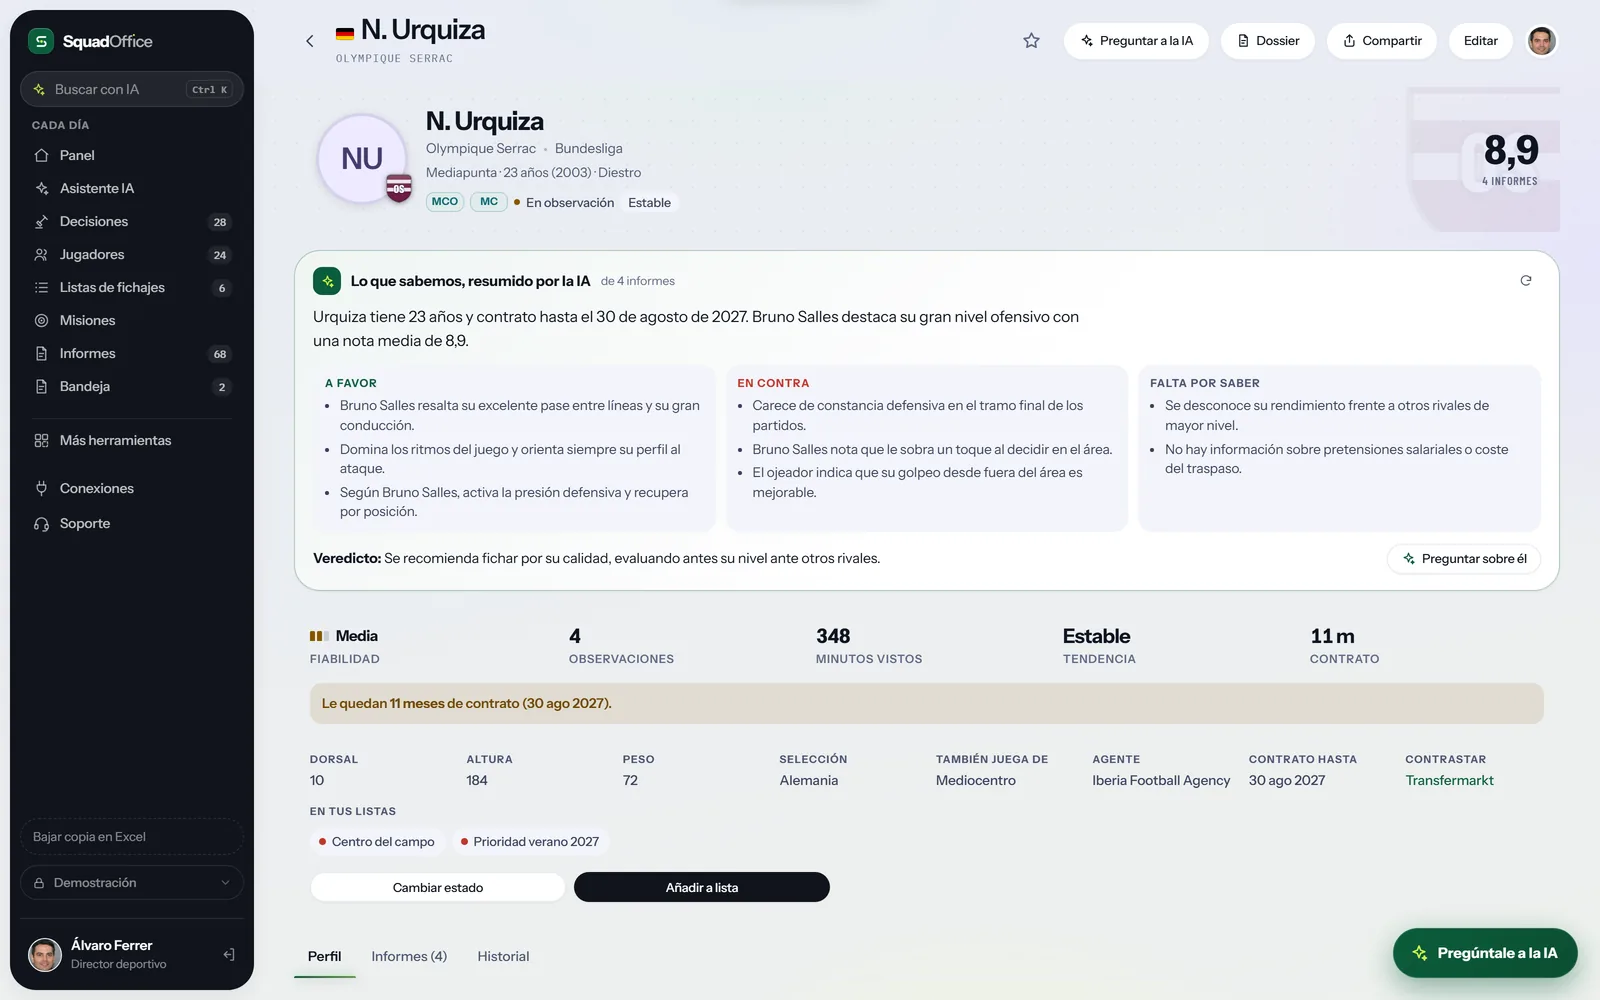Open Soporte
1600x1000 pixels.
point(132,523)
